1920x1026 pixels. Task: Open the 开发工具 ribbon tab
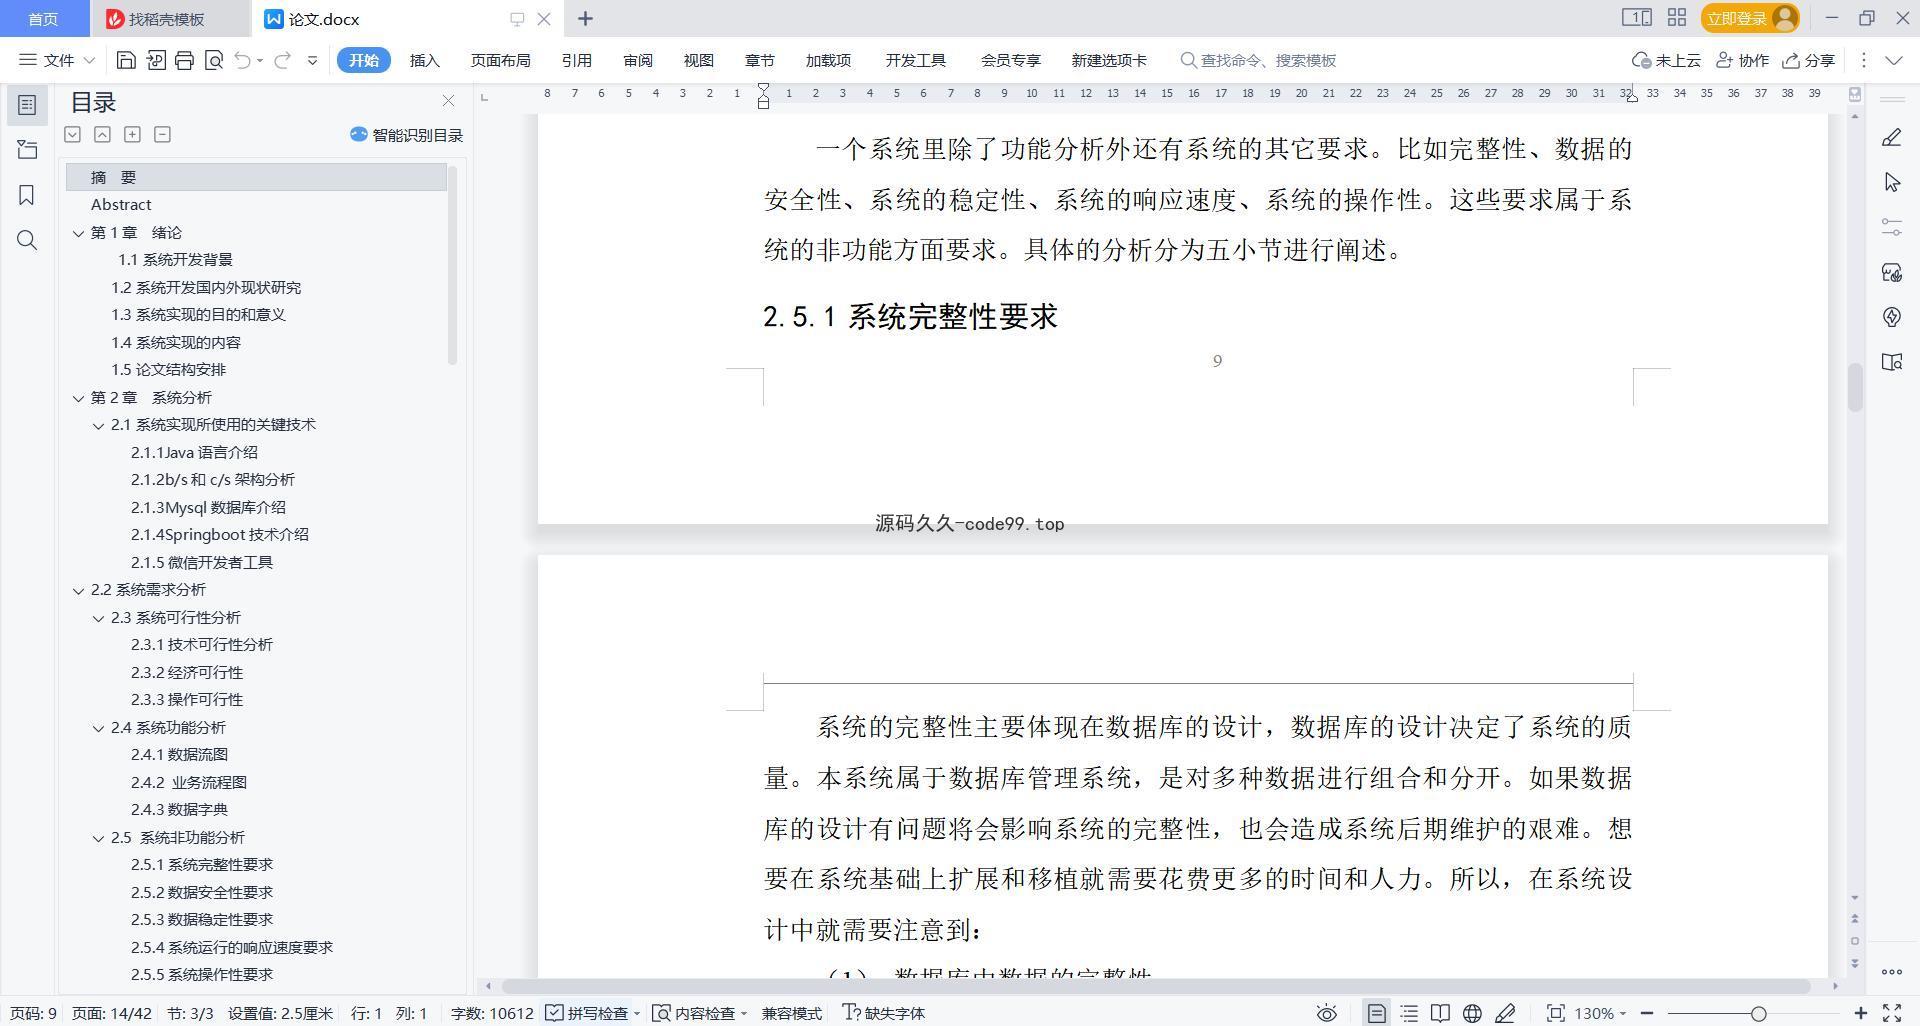coord(915,60)
